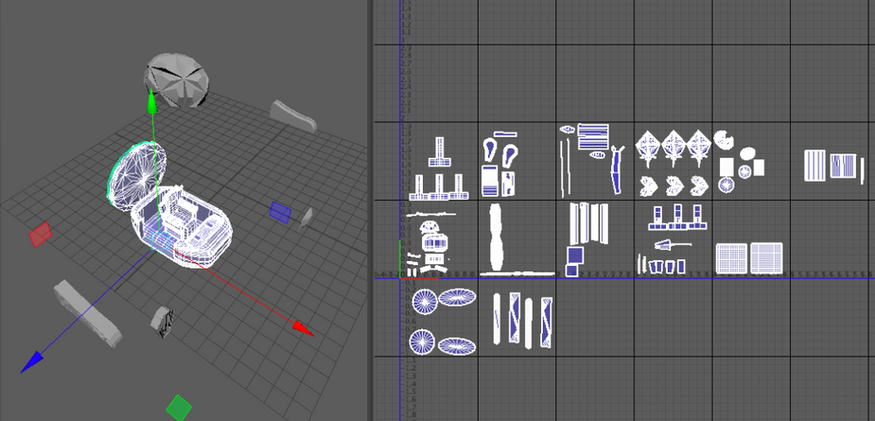This screenshot has height=421, width=875.
Task: Select the small gray shard near the blue handle
Action: click(x=306, y=218)
